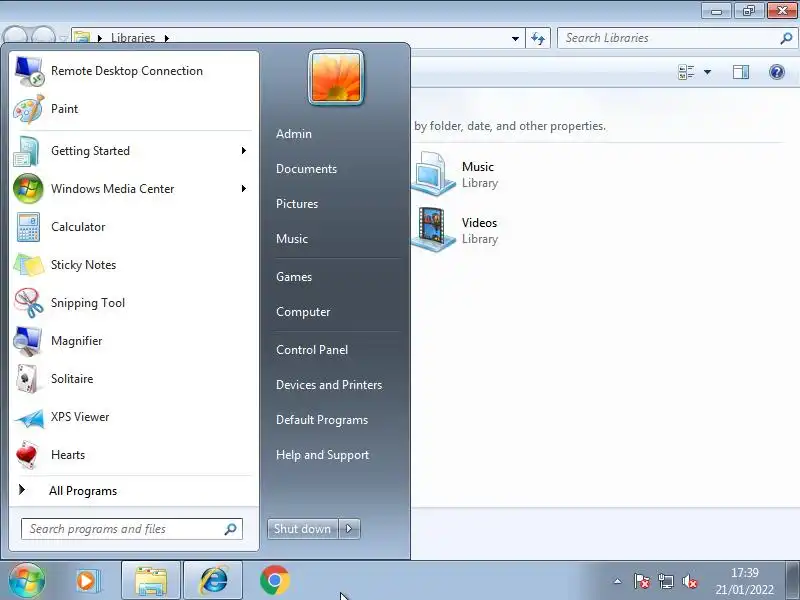Open Computer from Start menu
The width and height of the screenshot is (800, 600).
pyautogui.click(x=303, y=312)
